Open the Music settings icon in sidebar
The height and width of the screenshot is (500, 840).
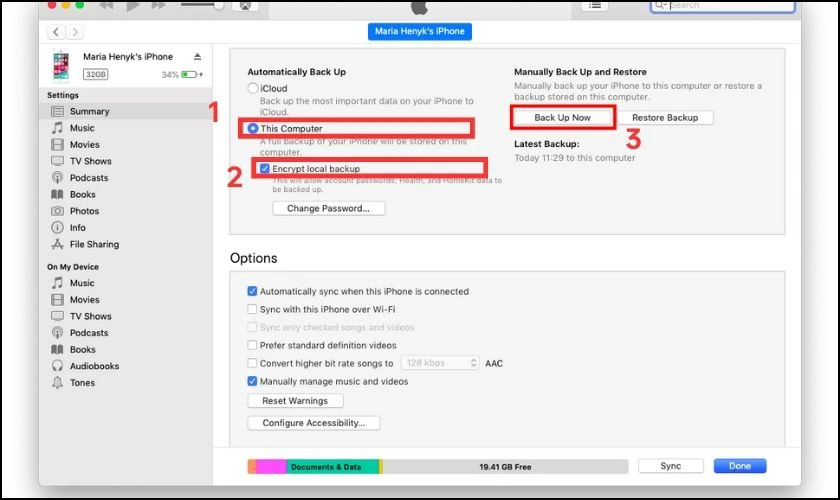57,128
